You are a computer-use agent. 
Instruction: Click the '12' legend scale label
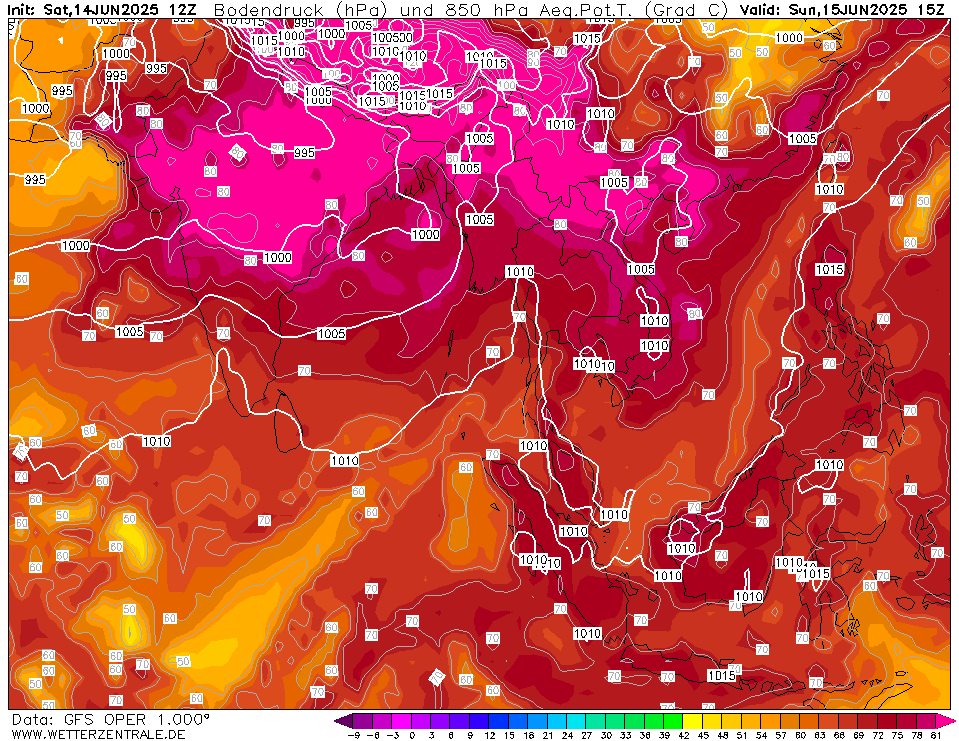click(x=489, y=735)
